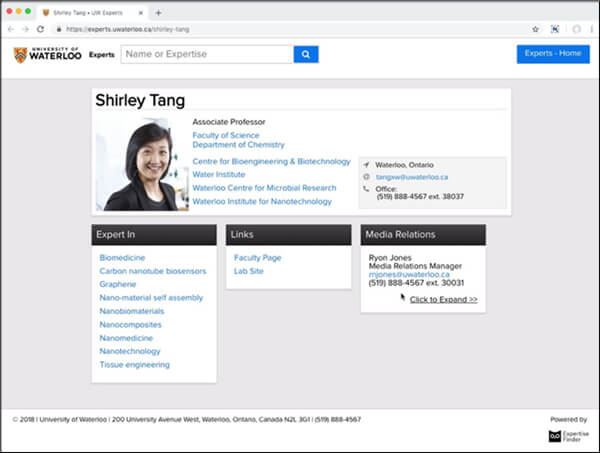Click the footer copyright address text

coord(187,419)
